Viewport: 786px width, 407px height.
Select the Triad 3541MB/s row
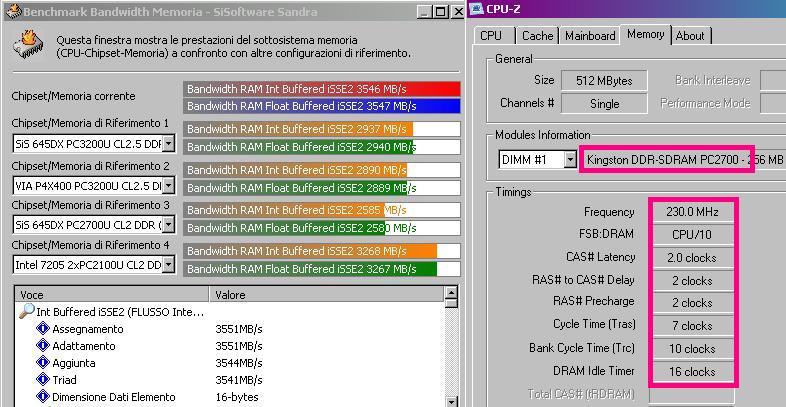tap(230, 380)
